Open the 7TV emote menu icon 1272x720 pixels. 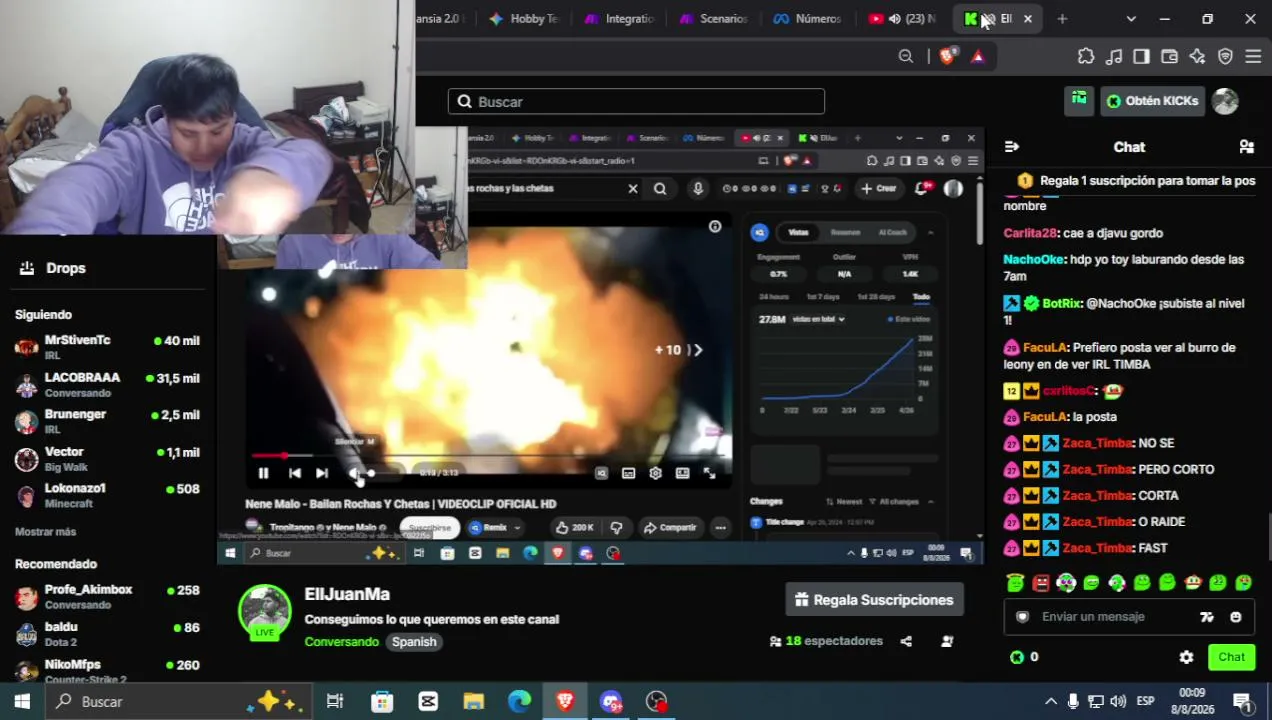(x=1207, y=617)
